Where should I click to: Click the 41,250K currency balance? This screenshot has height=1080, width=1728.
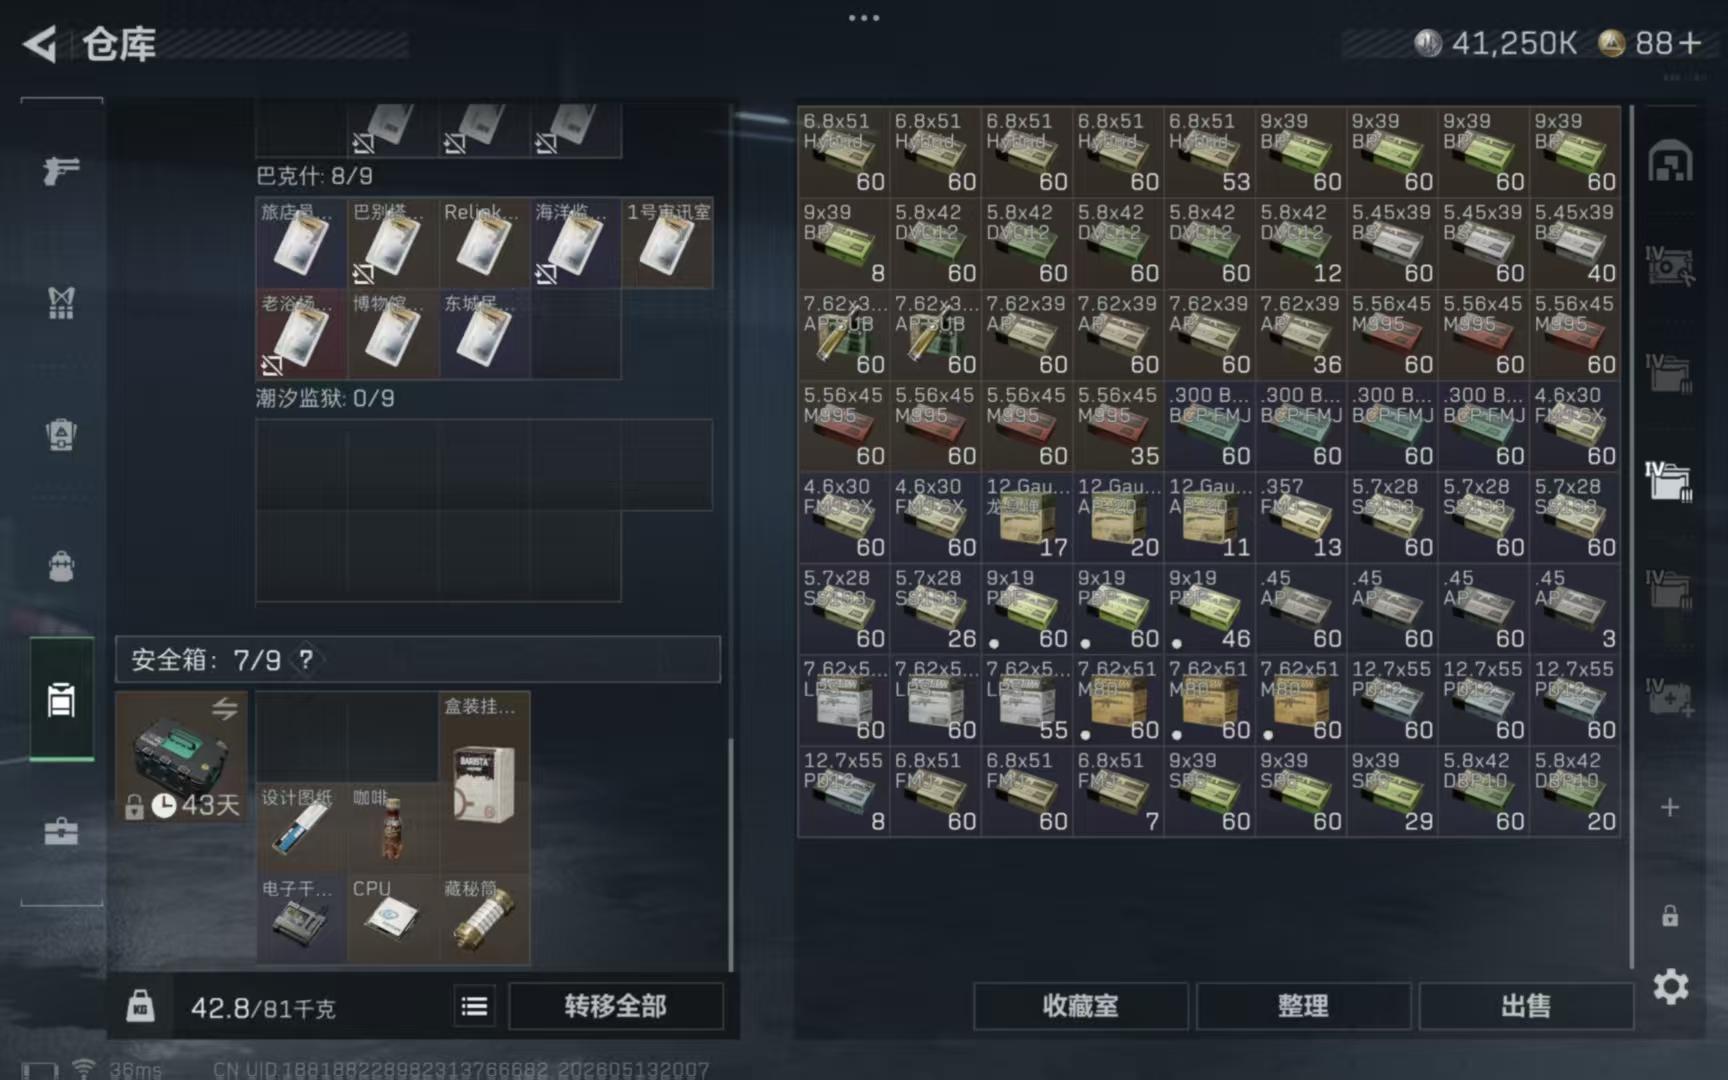[1495, 43]
